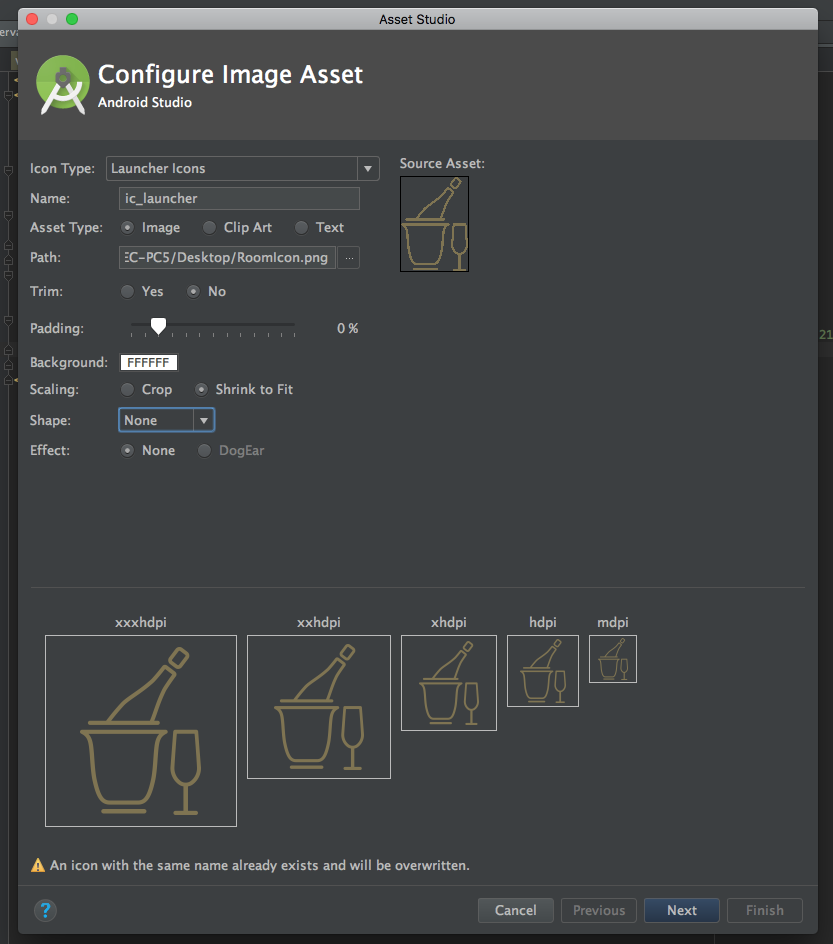
Task: Choose the Text asset type option
Action: pyautogui.click(x=301, y=228)
